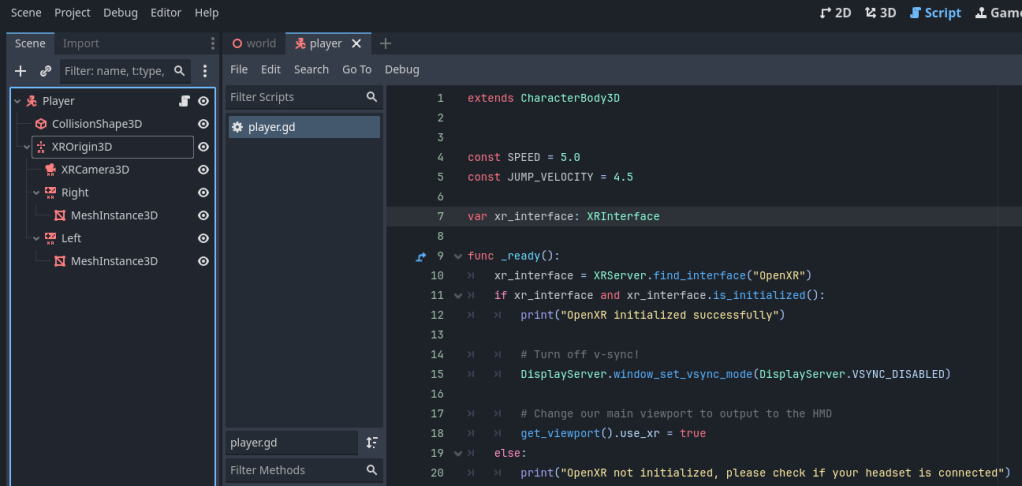Switch to the world scene tab
The image size is (1022, 486).
254,43
